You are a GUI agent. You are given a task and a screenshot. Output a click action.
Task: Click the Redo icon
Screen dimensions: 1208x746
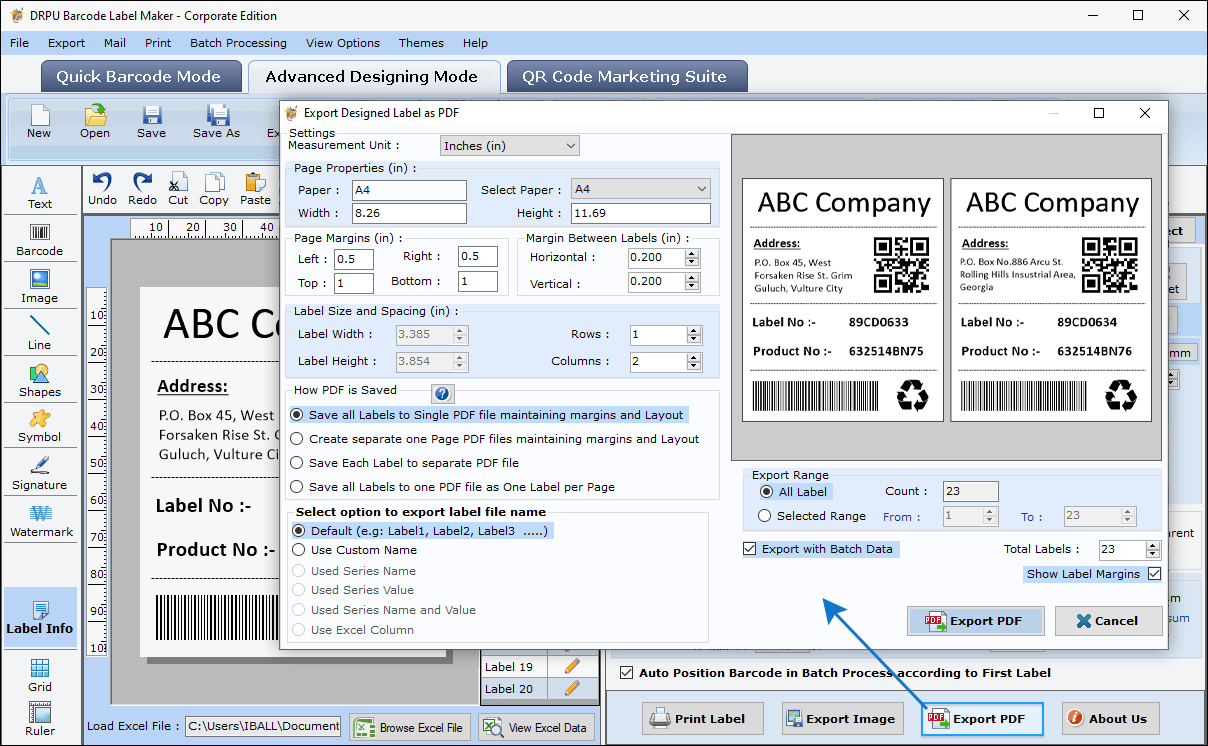(x=142, y=188)
